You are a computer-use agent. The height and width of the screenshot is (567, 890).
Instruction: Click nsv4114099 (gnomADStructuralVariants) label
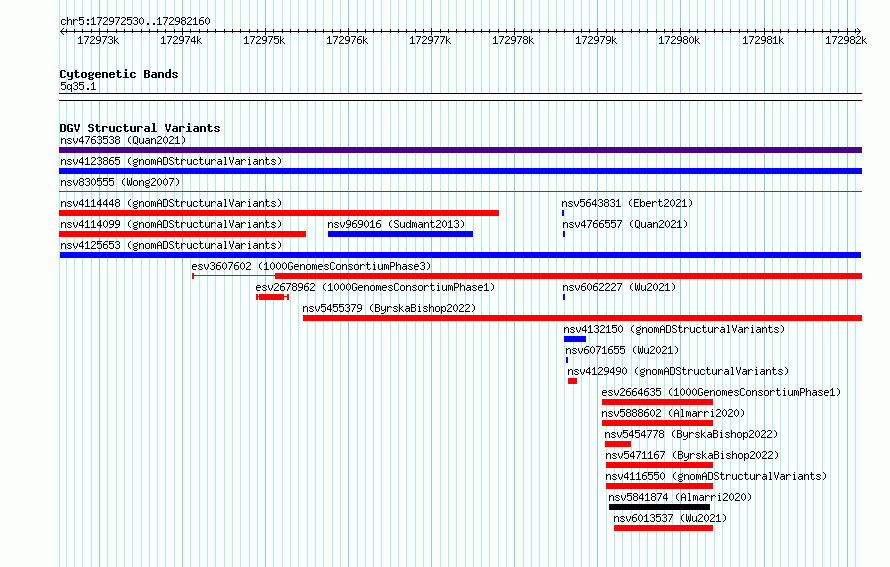coord(171,224)
